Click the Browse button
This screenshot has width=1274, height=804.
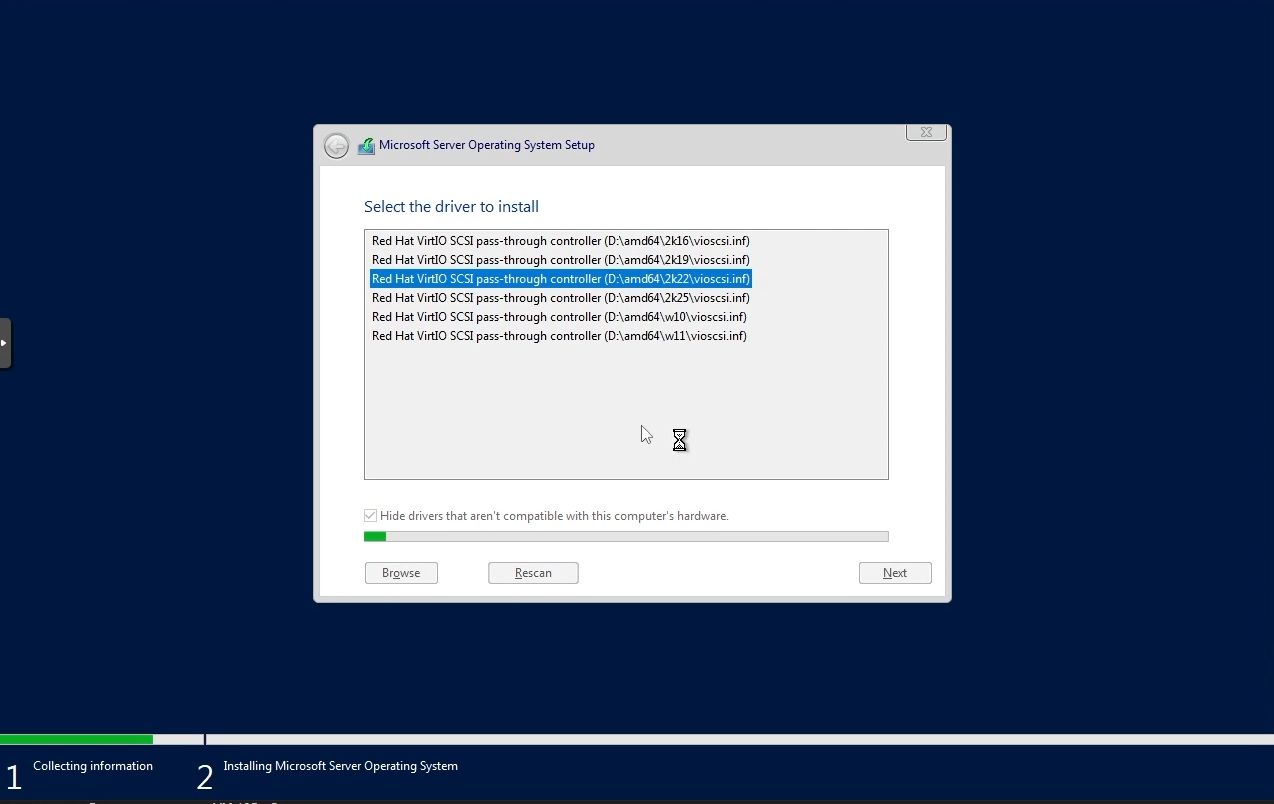(401, 572)
